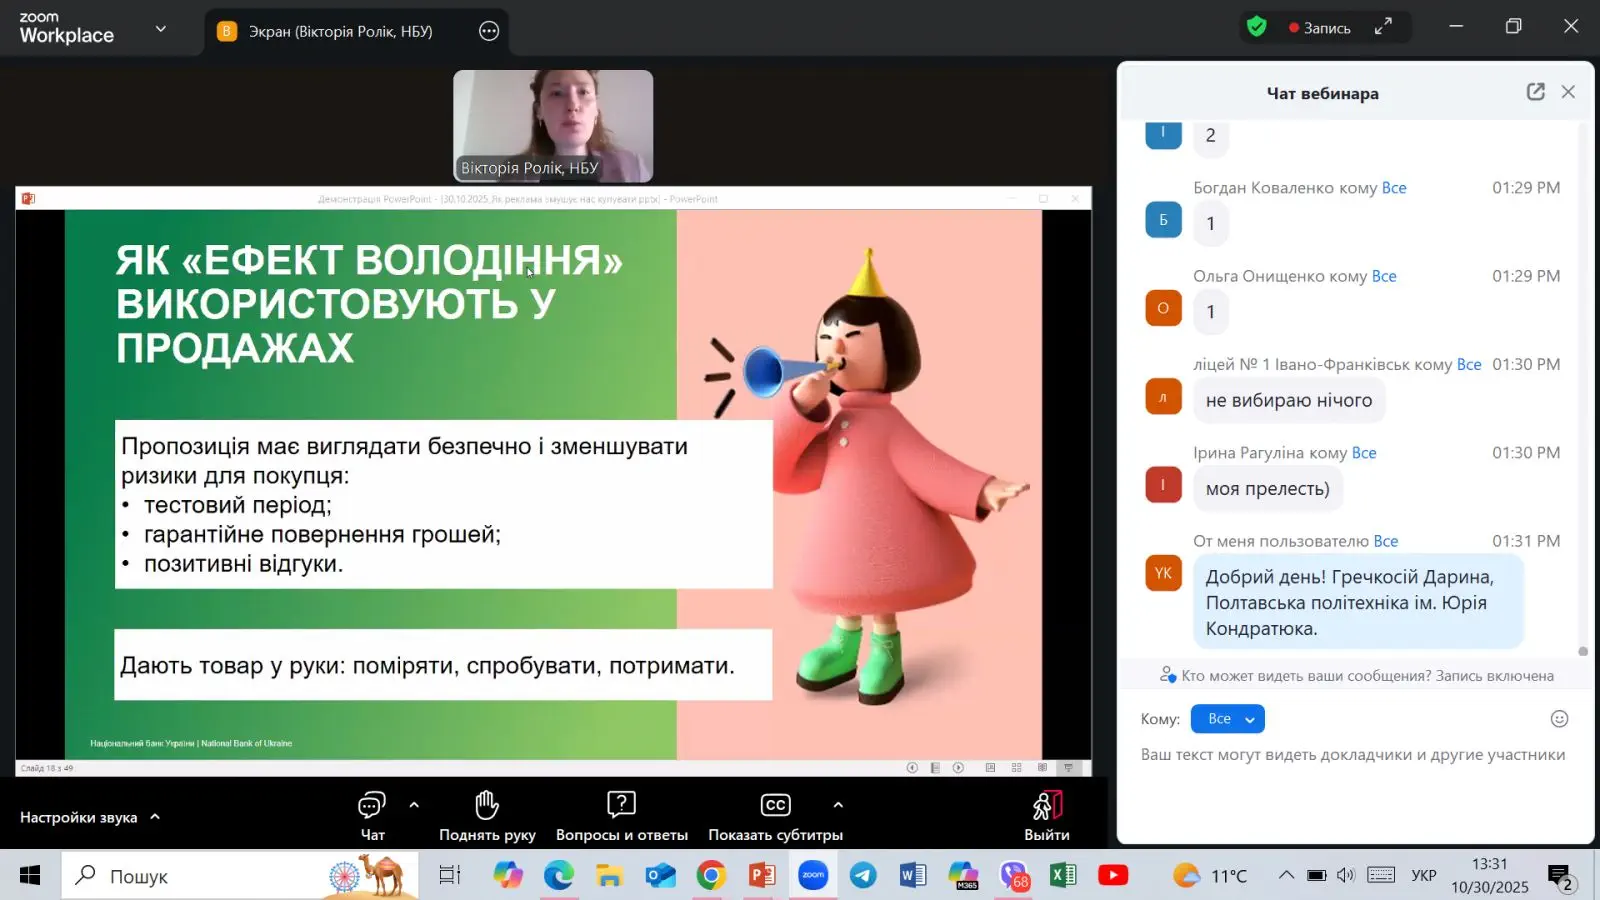Click the chat message input field
The width and height of the screenshot is (1600, 900).
(x=1352, y=755)
